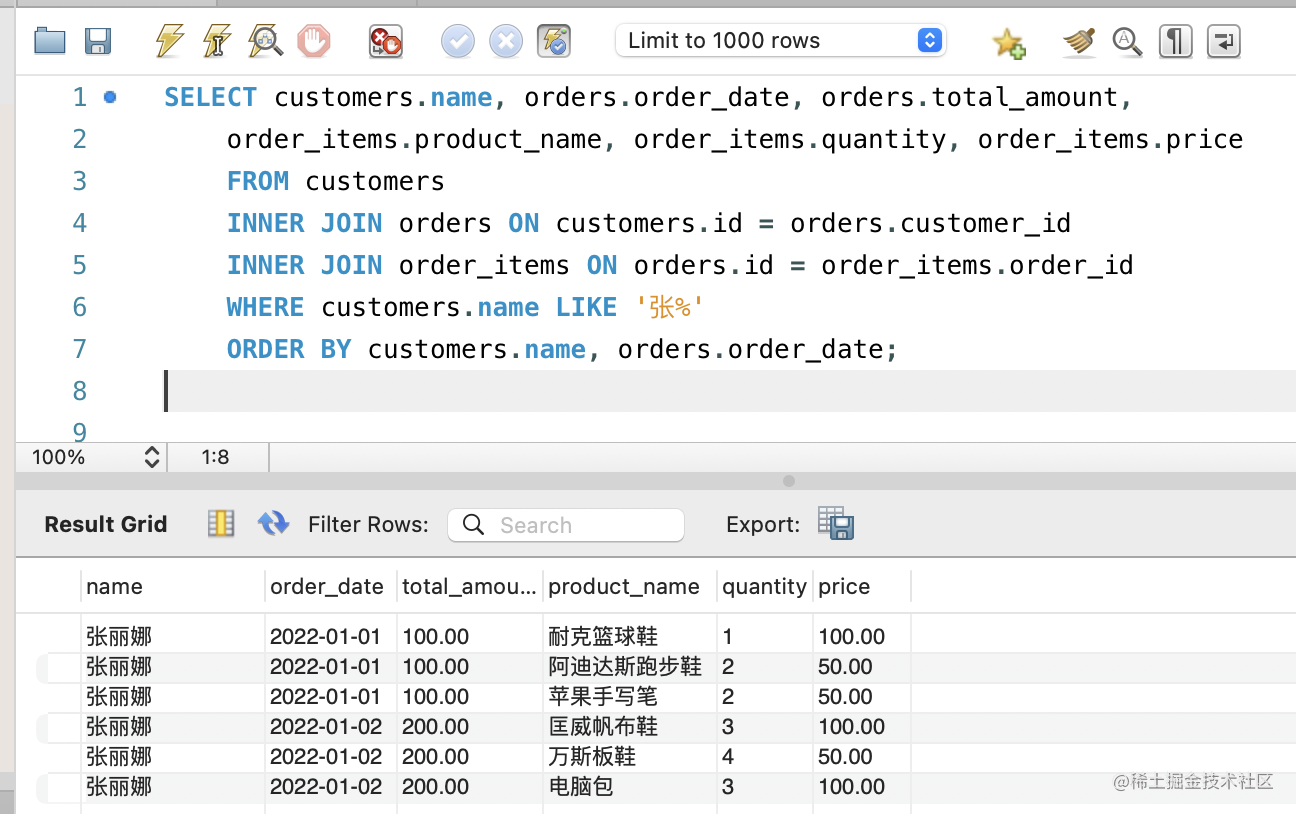Click orders.customer_id on line 4

pos(931,223)
